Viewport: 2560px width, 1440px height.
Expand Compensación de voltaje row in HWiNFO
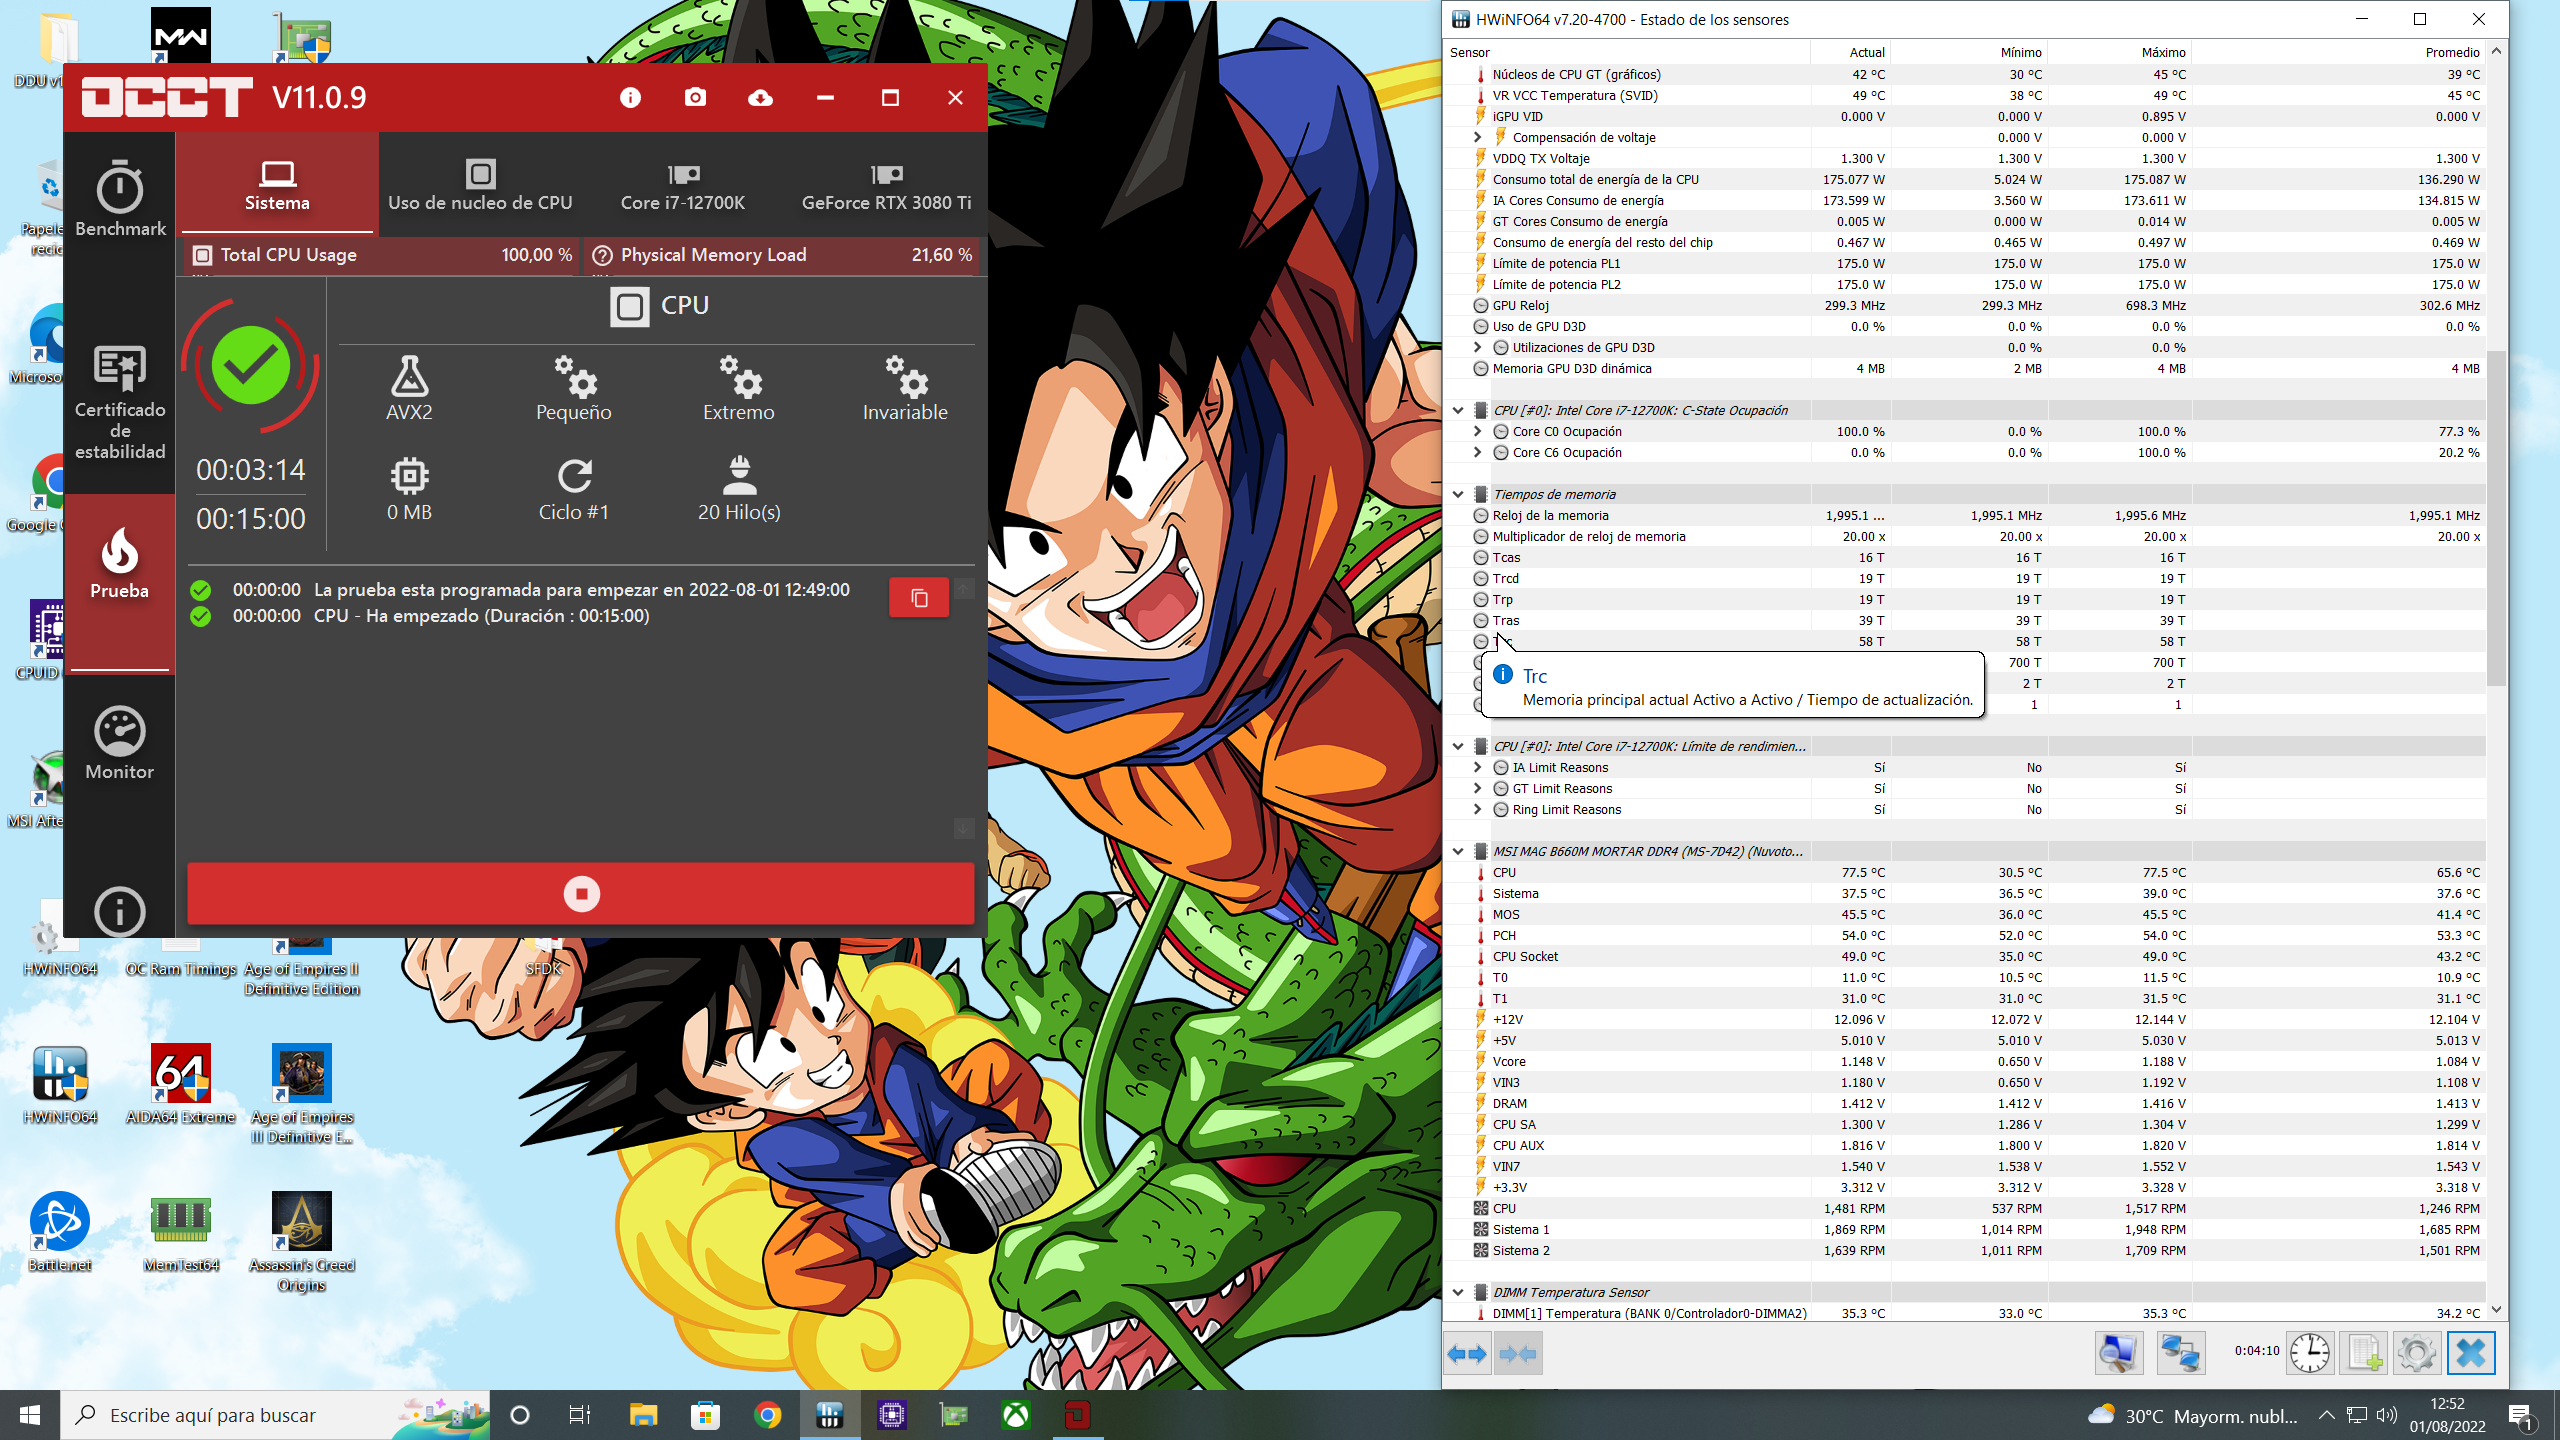point(1477,137)
